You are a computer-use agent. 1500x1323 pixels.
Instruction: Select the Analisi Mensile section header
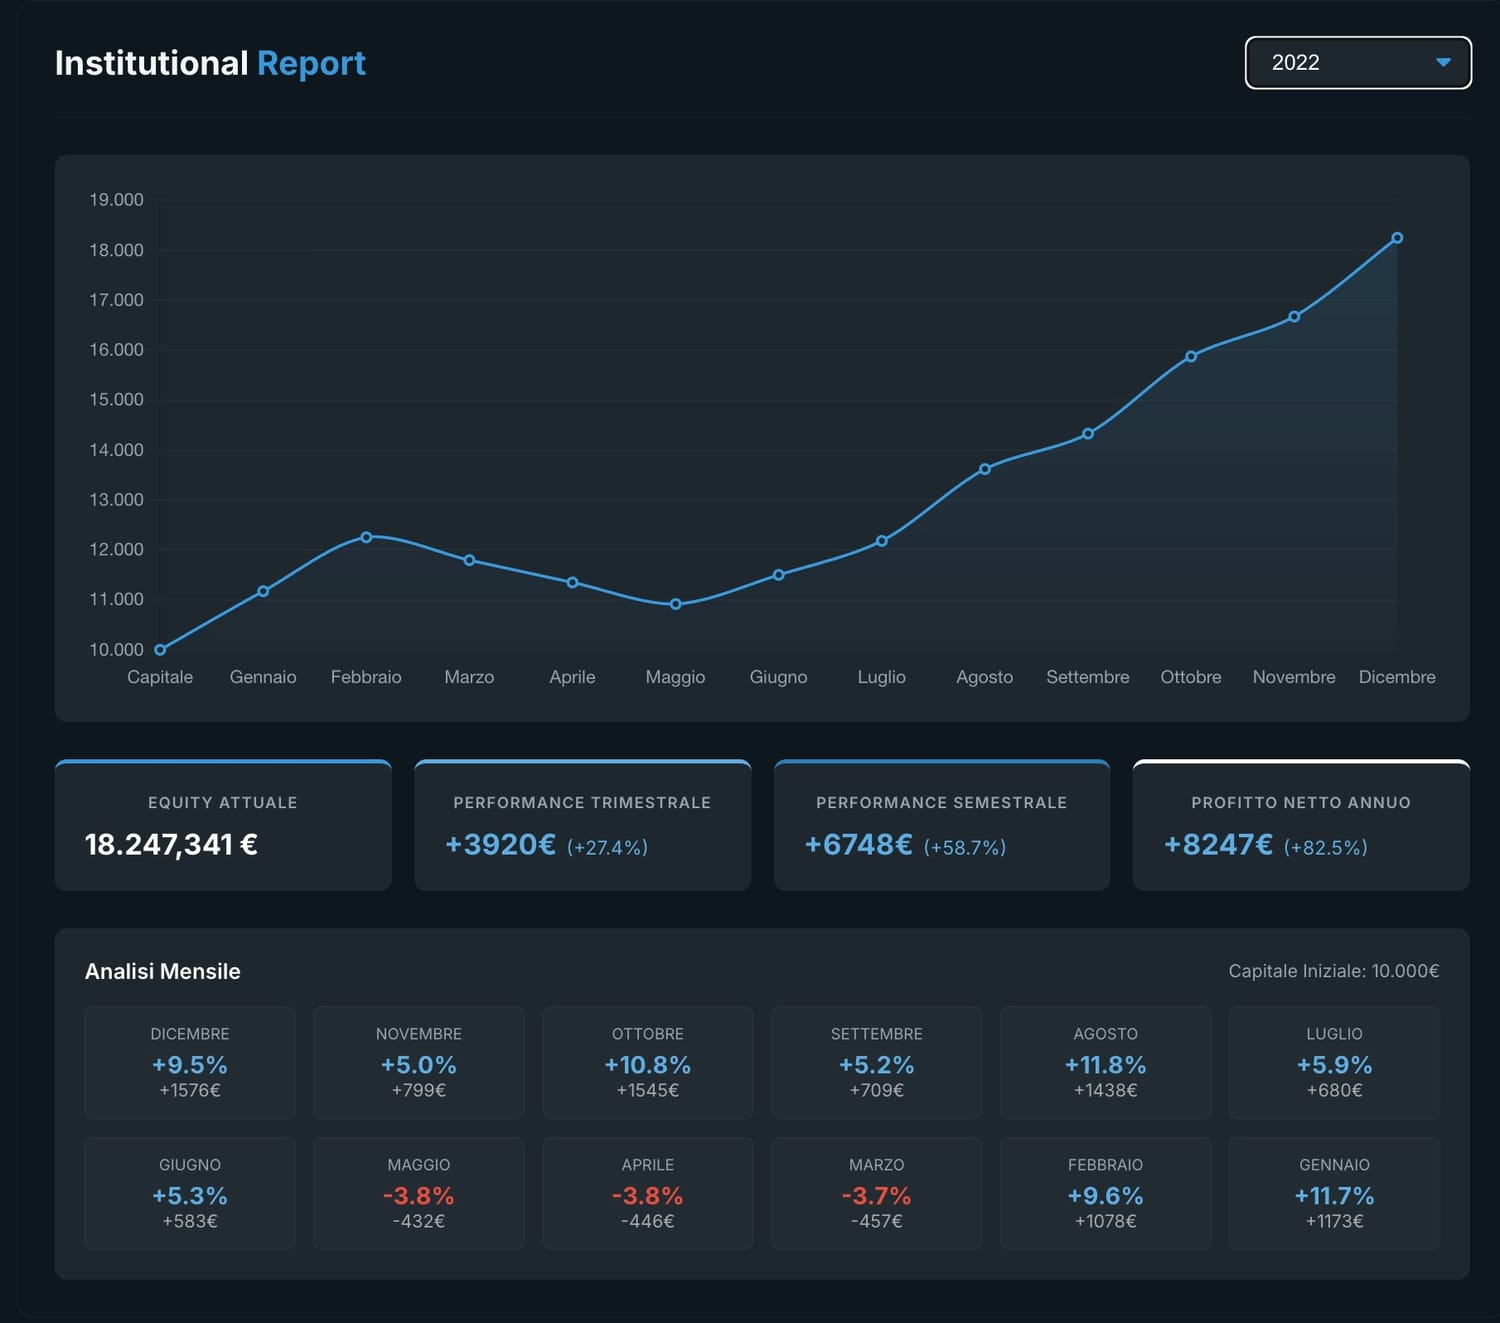(162, 970)
